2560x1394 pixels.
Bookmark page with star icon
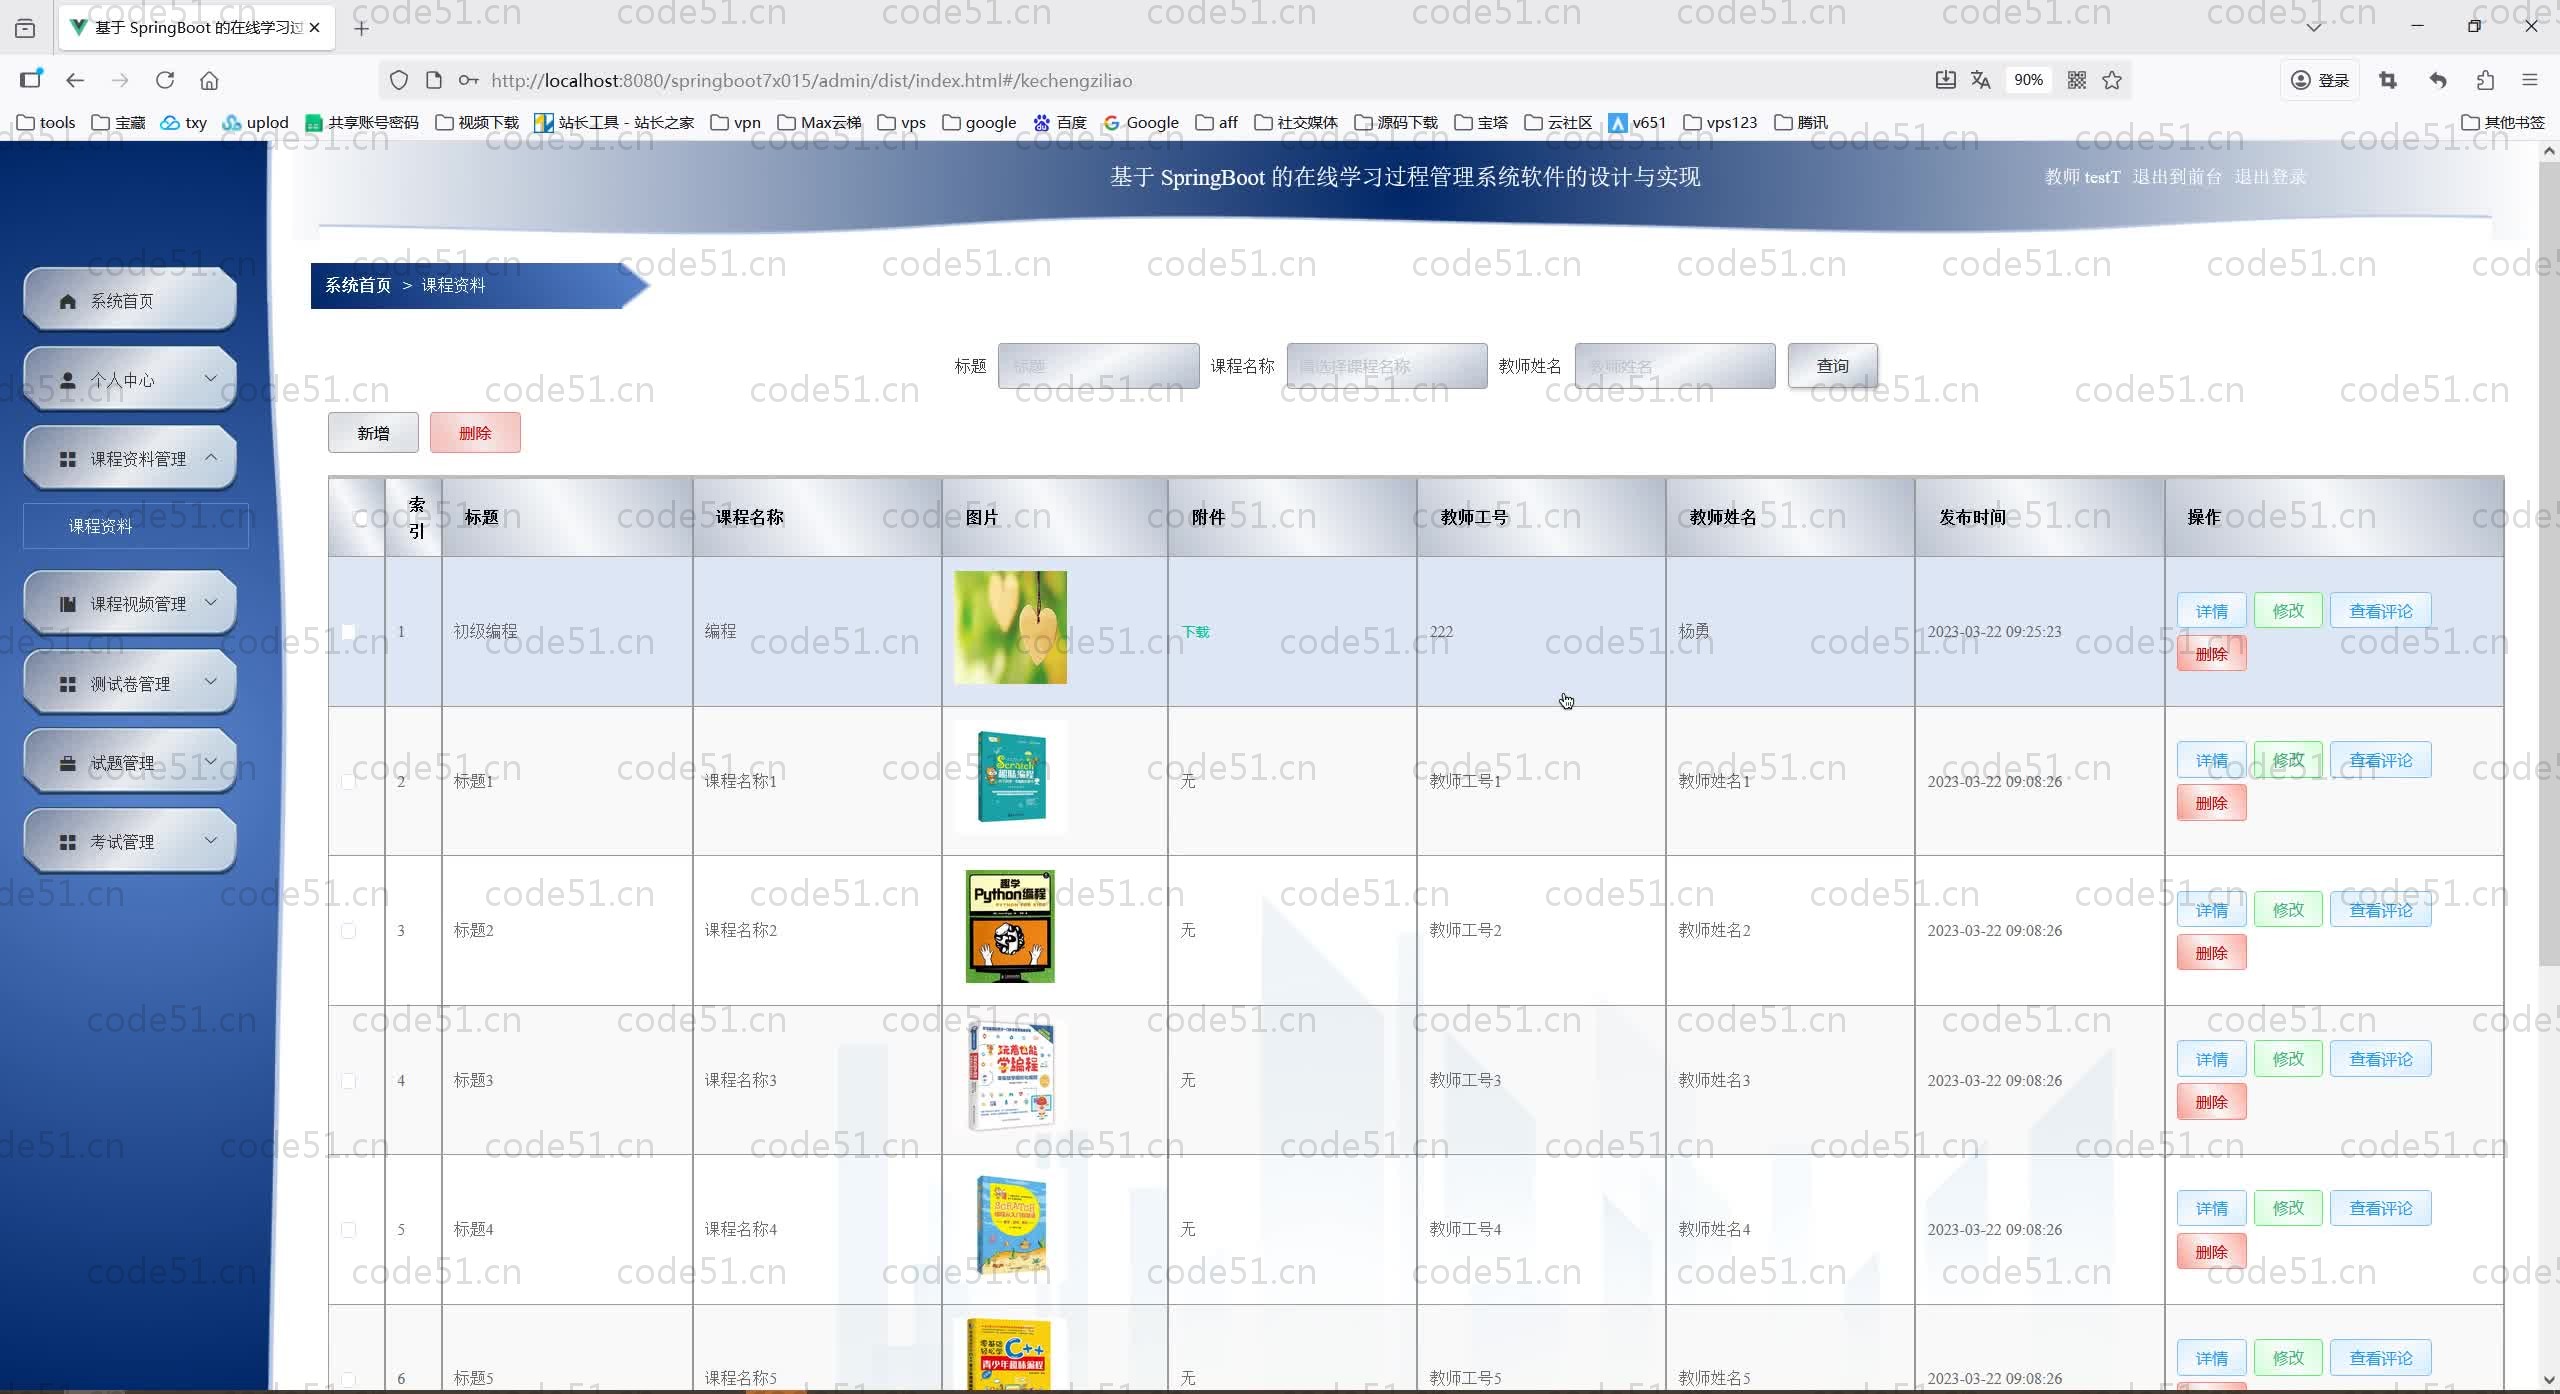[2112, 80]
